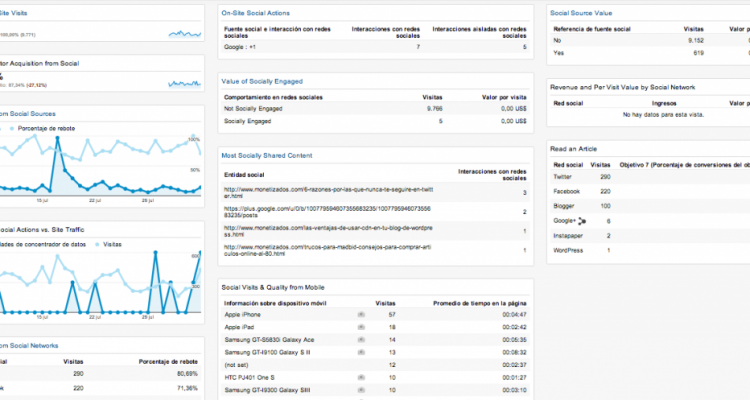Open device image icon for Galaxy Ace
The width and height of the screenshot is (750, 400).
point(361,340)
